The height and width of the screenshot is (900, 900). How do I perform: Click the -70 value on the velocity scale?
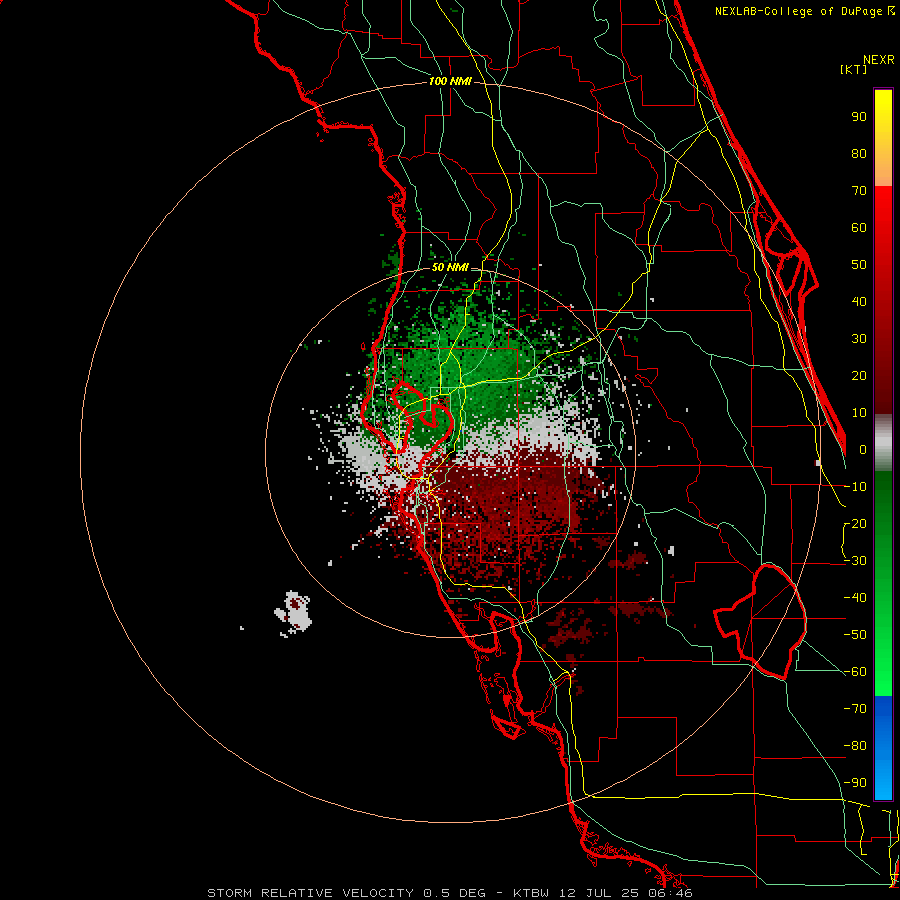point(855,709)
